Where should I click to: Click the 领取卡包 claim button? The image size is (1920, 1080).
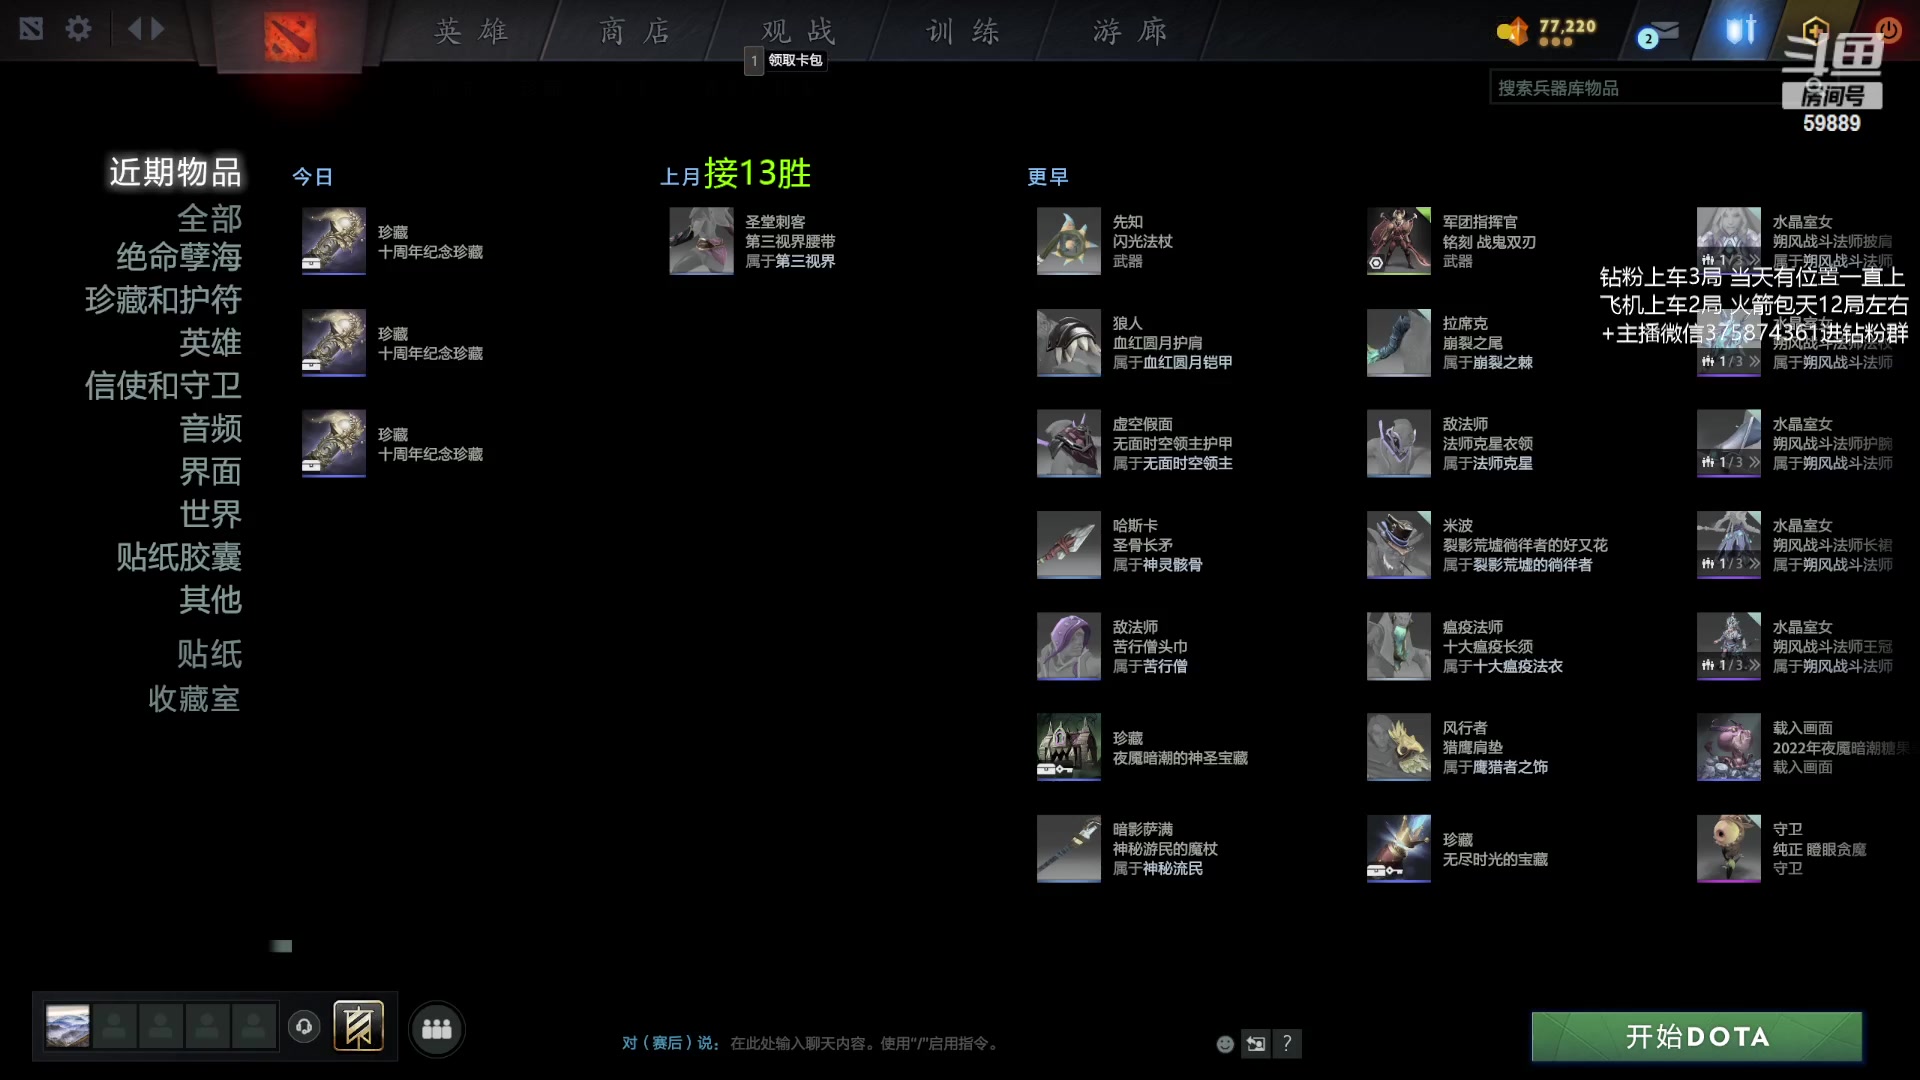[784, 61]
